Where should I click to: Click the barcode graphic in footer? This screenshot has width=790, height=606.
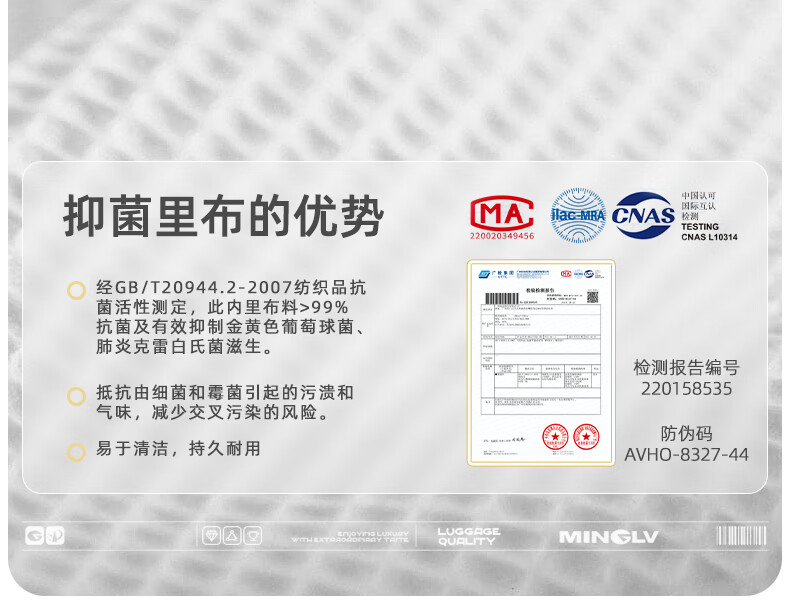point(741,535)
